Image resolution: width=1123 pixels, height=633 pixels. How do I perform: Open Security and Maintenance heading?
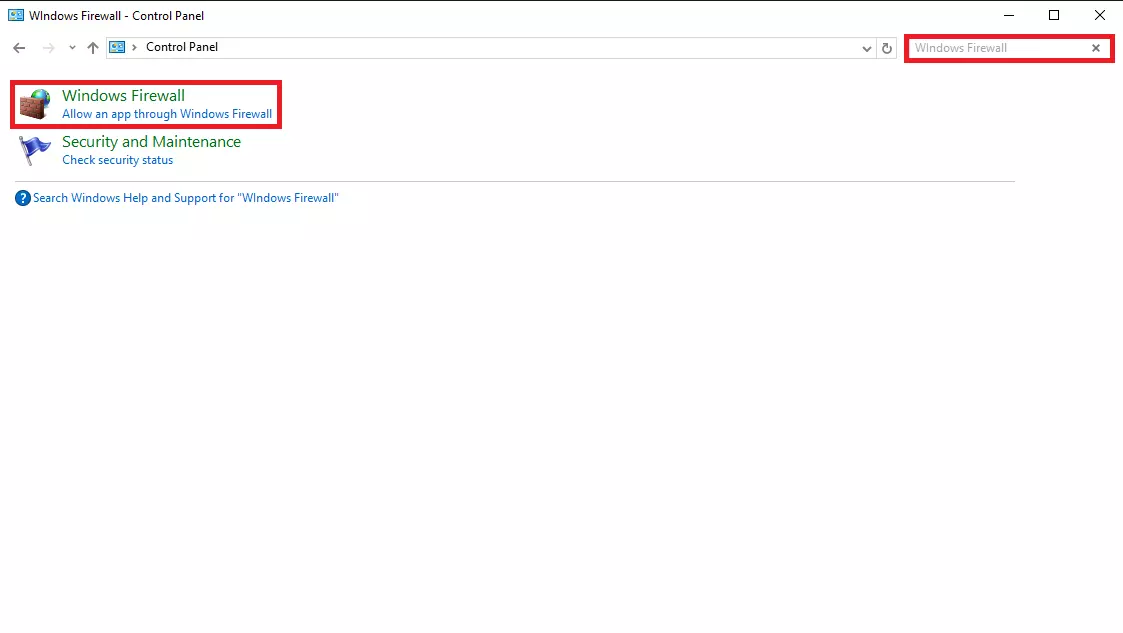[151, 142]
